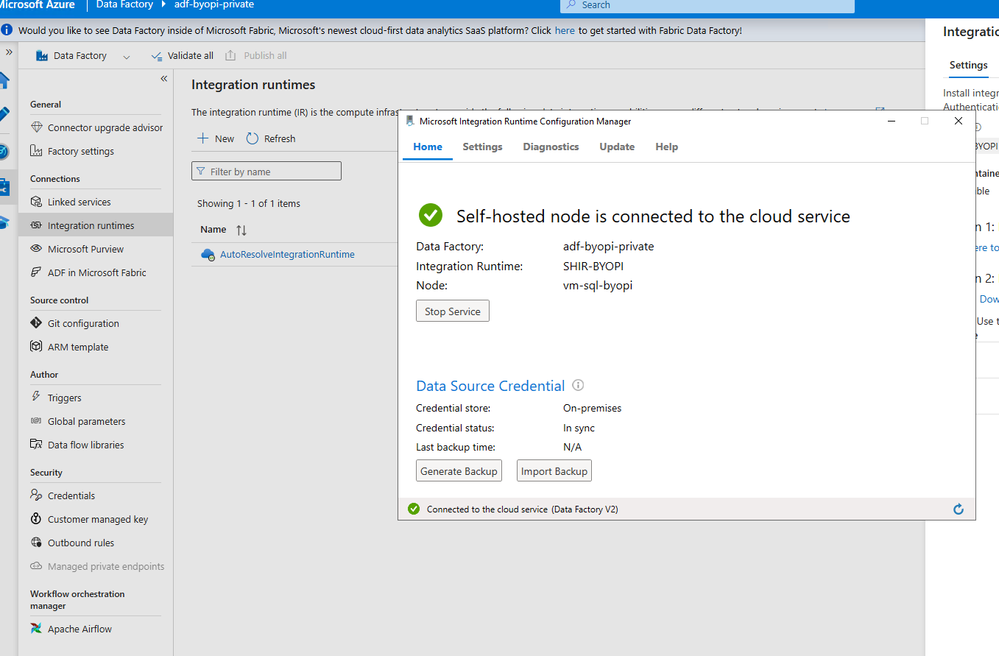Click the AutoResolveIntegrationRuntime cloud icon

[x=208, y=255]
